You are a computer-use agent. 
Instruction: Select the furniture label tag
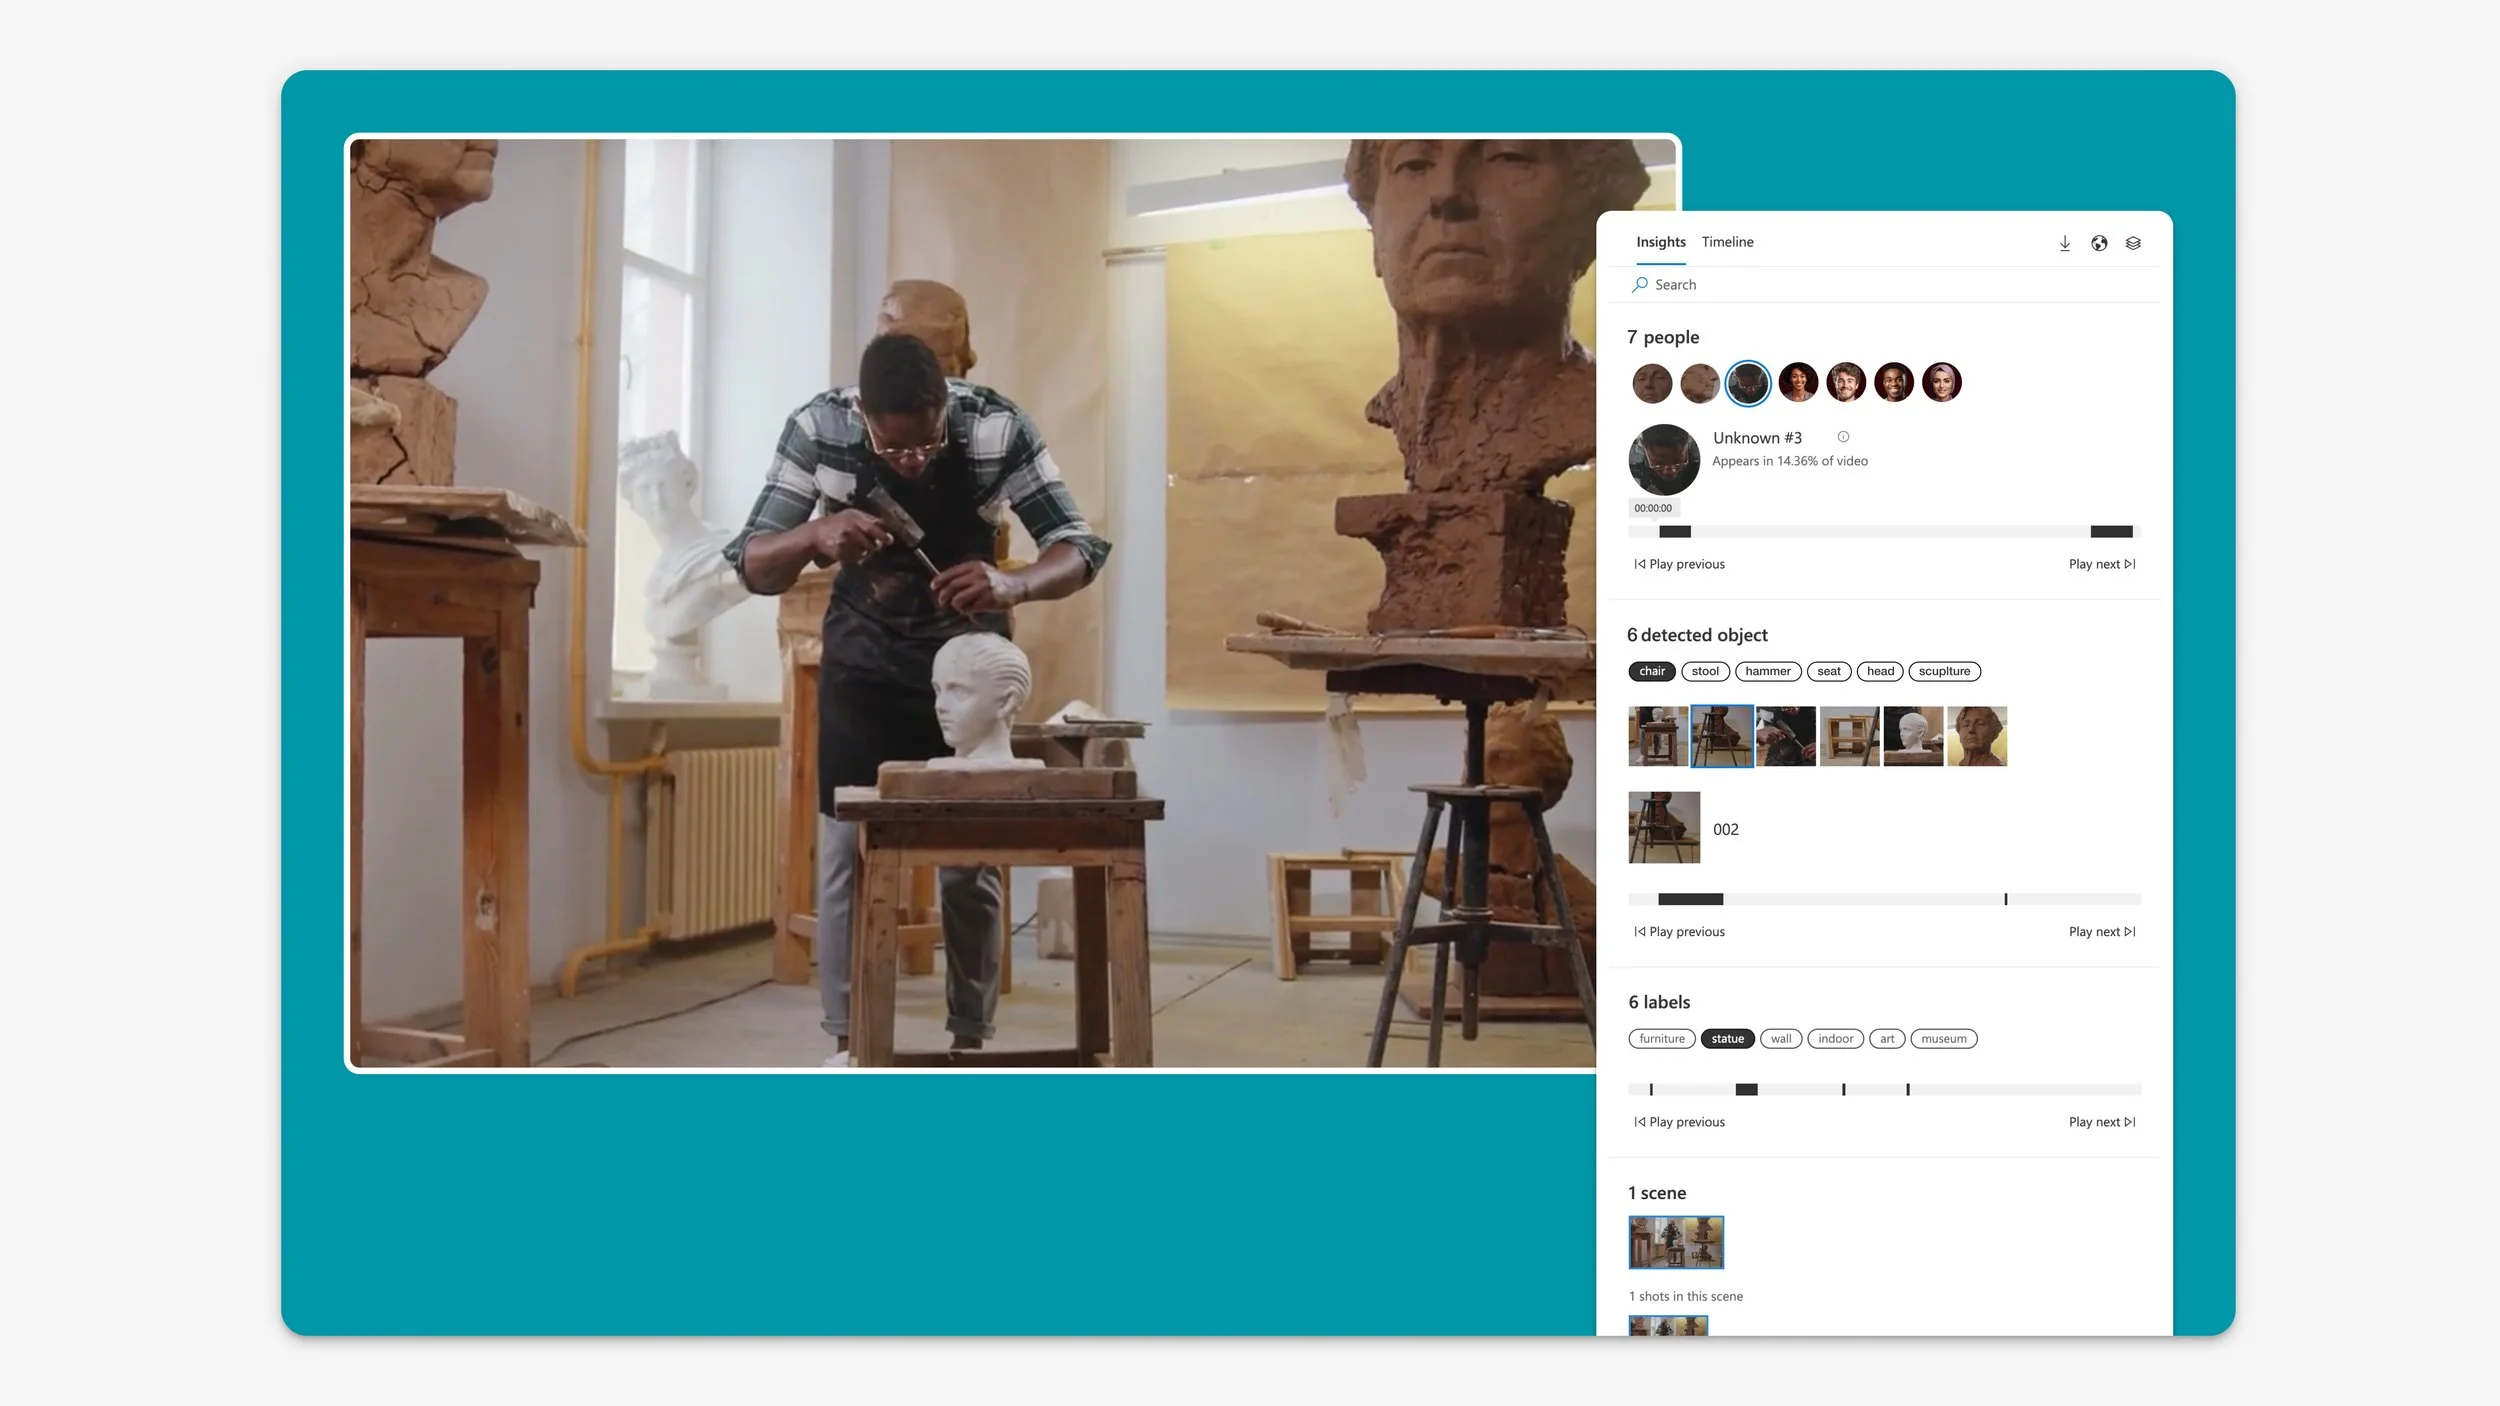pos(1661,1039)
